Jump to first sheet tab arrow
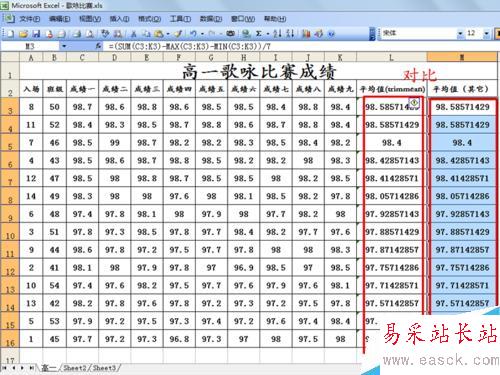Screen dimensions: 500x375 pyautogui.click(x=5, y=368)
